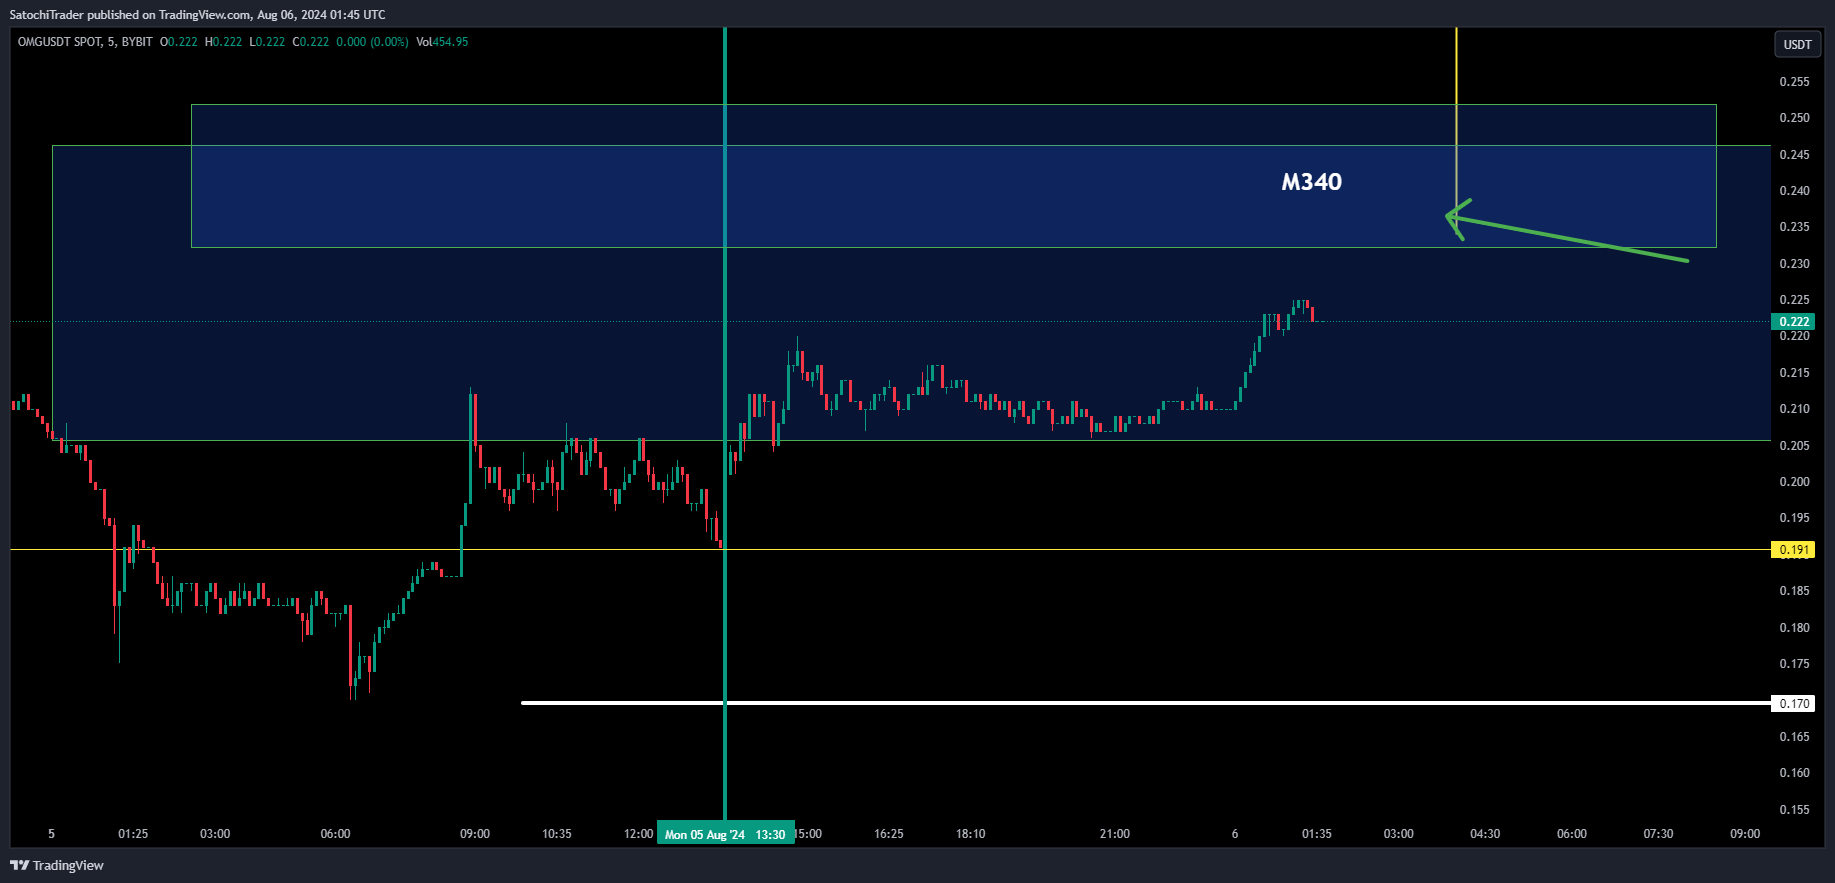The width and height of the screenshot is (1835, 883).
Task: Click the 0.175 price axis label
Action: point(1794,664)
